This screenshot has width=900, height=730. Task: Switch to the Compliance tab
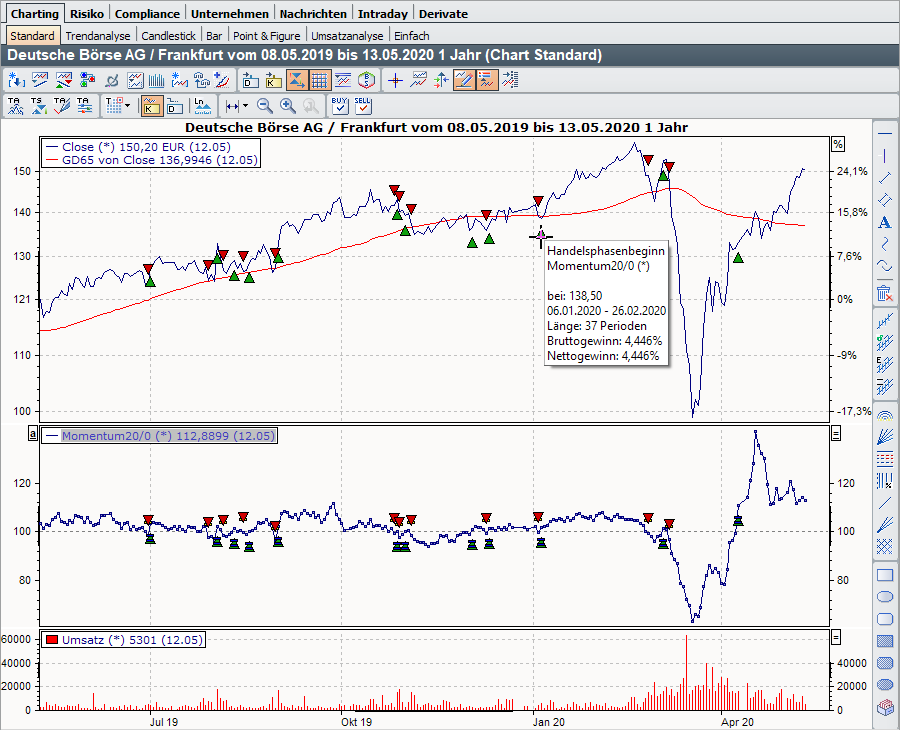point(147,14)
